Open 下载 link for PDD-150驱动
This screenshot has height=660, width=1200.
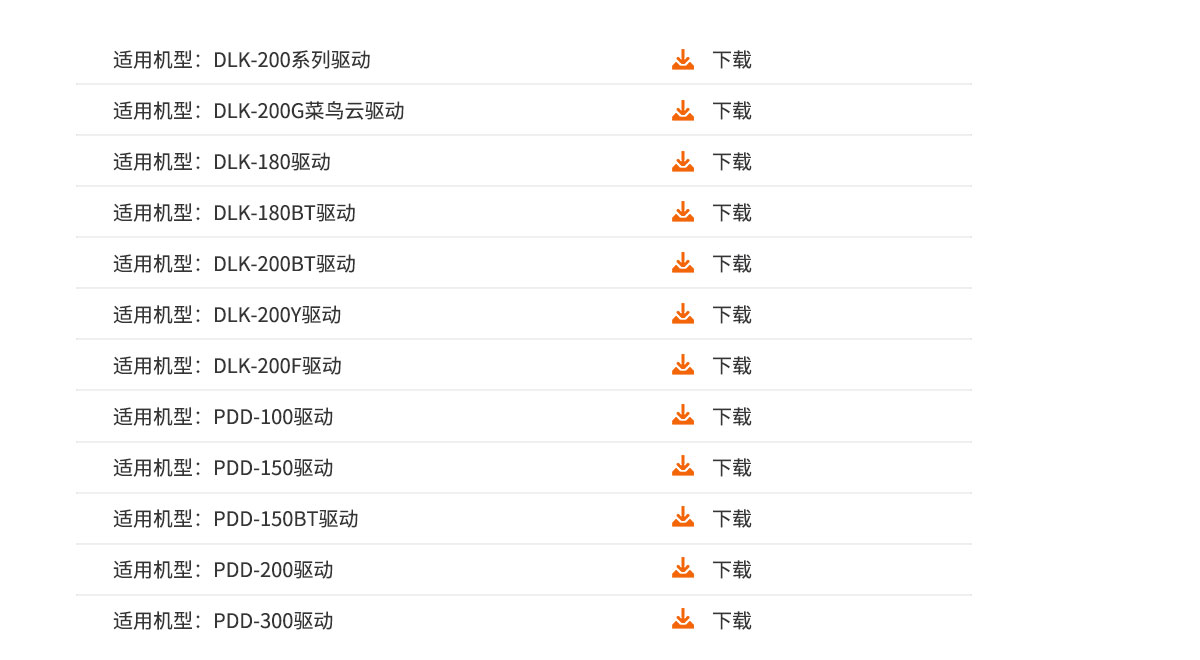pyautogui.click(x=732, y=468)
